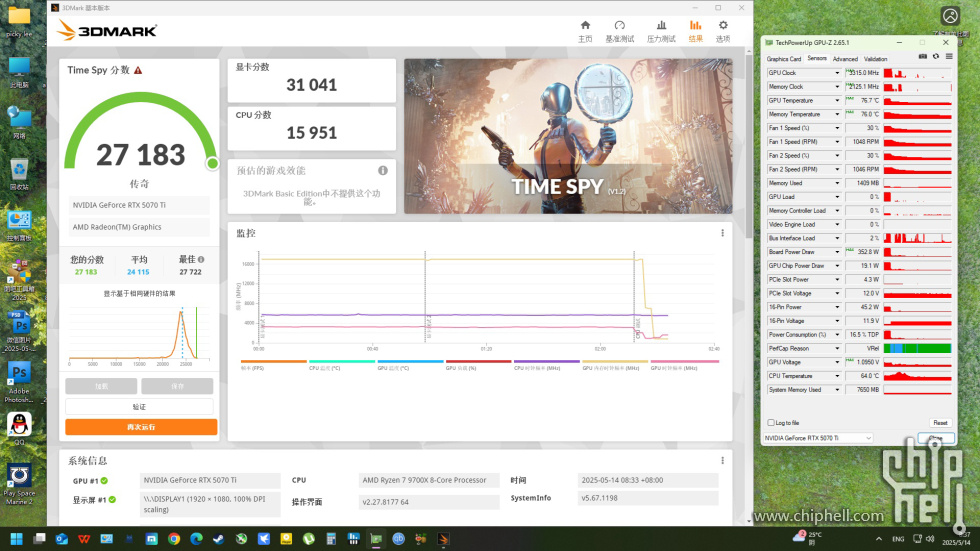Open the stress test chart icon in 3DMark
980x551 pixels.
pyautogui.click(x=660, y=30)
